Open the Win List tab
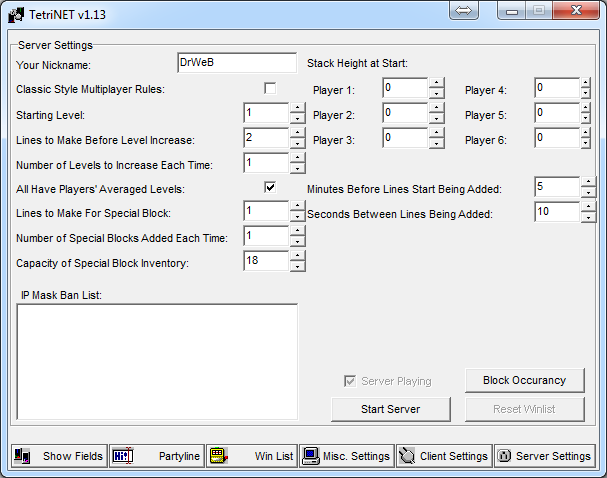The width and height of the screenshot is (607, 478). [252, 456]
